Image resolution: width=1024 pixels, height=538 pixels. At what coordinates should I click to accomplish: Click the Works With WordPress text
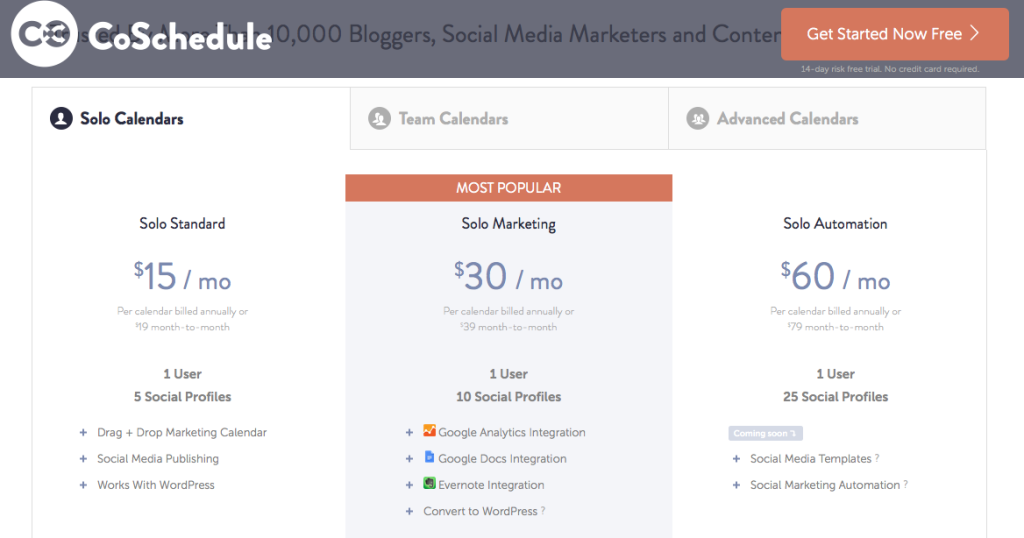point(155,485)
